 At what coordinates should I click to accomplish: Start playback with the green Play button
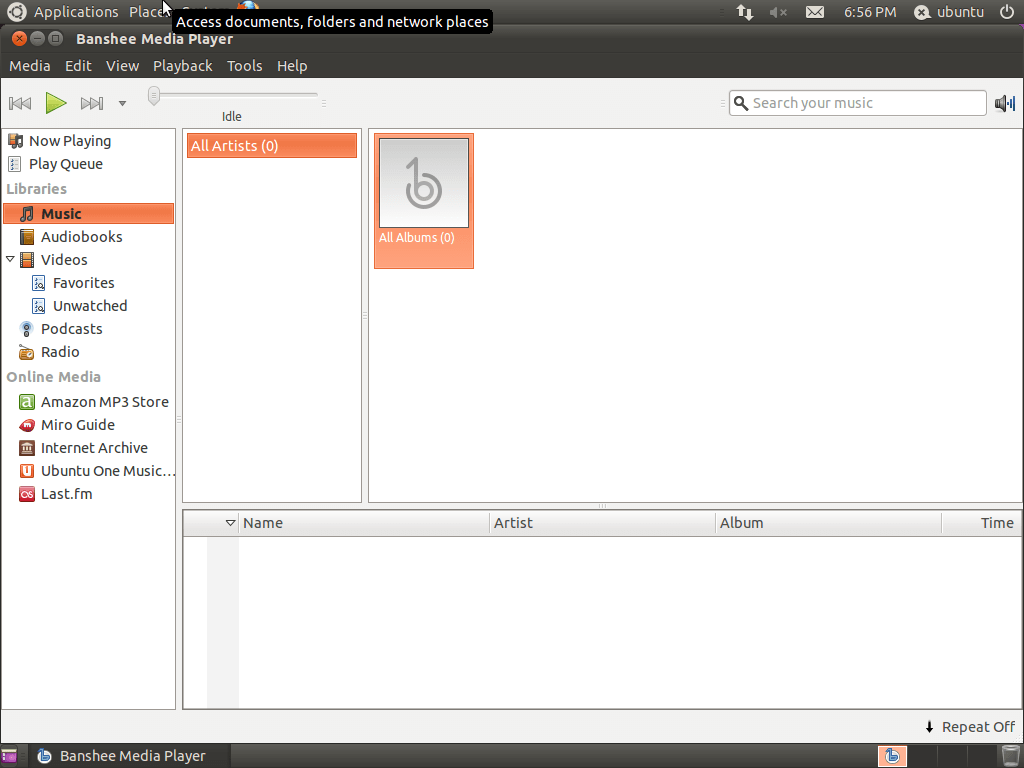pyautogui.click(x=56, y=103)
